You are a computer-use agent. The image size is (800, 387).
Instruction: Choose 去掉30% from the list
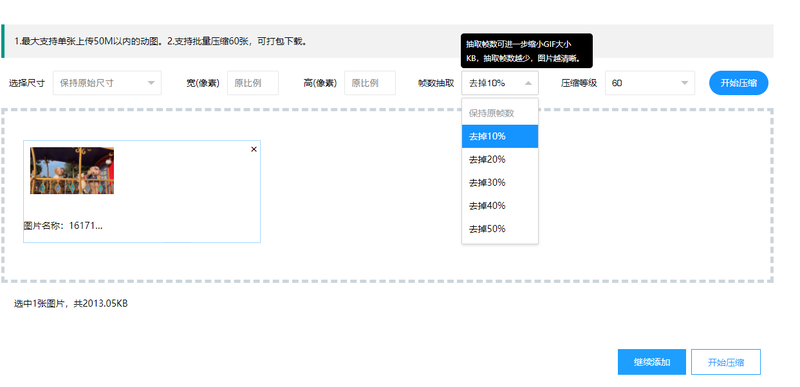click(500, 183)
